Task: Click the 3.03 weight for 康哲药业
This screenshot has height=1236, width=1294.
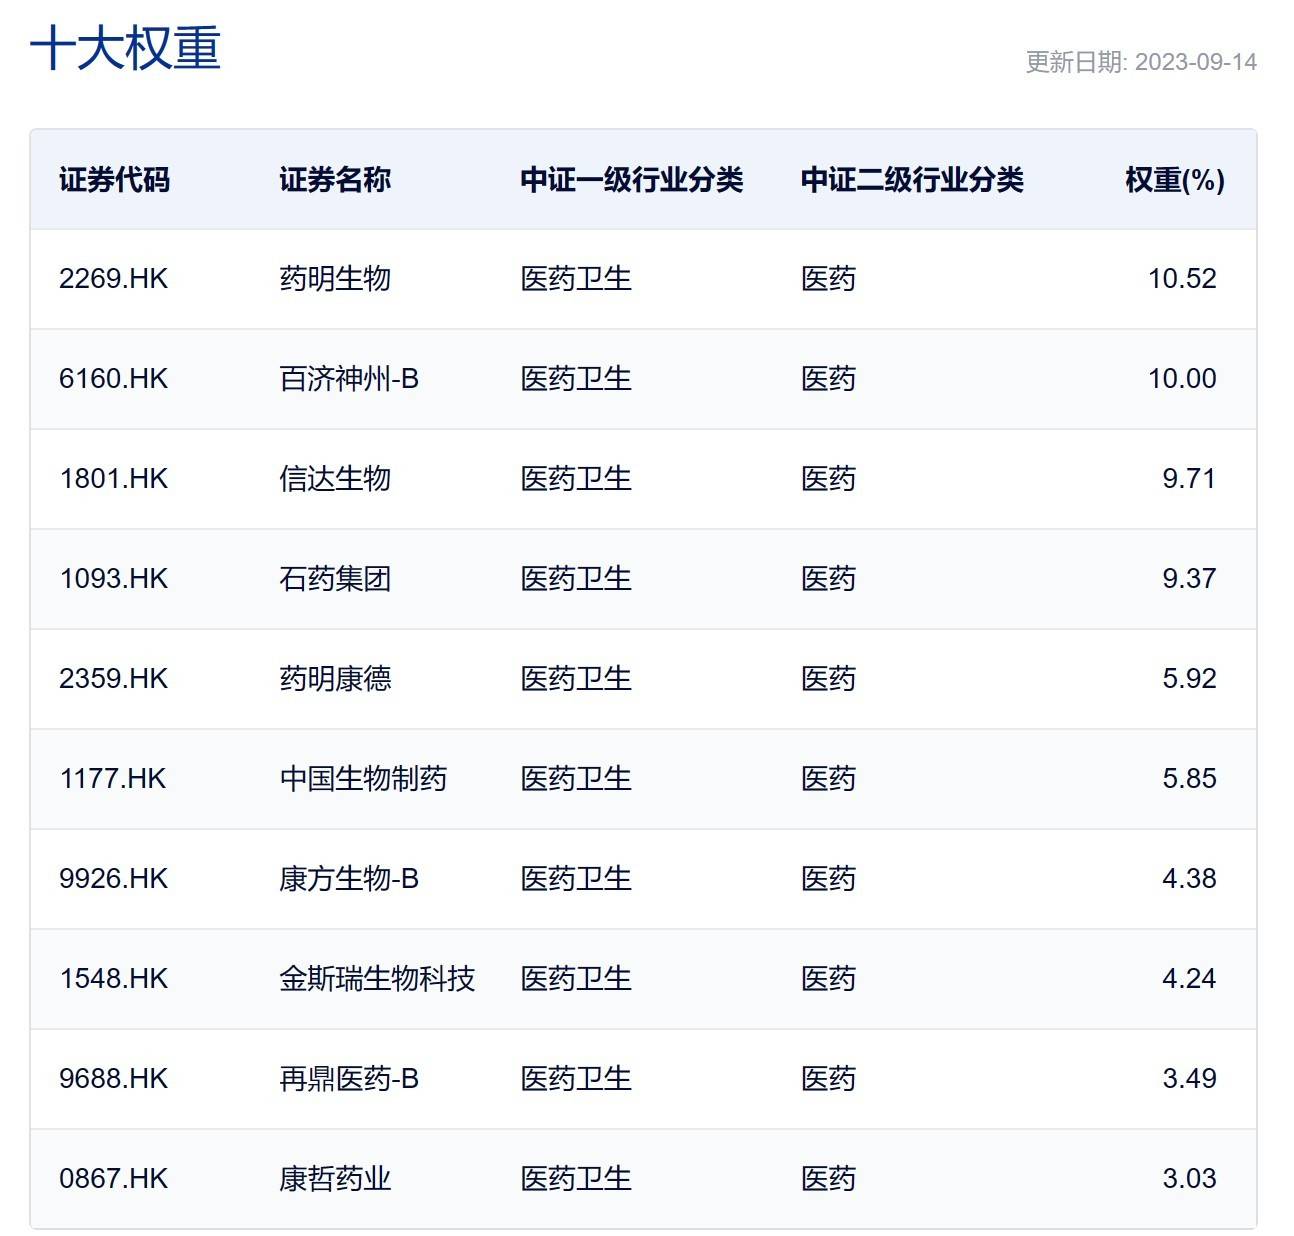Action: point(1188,1179)
